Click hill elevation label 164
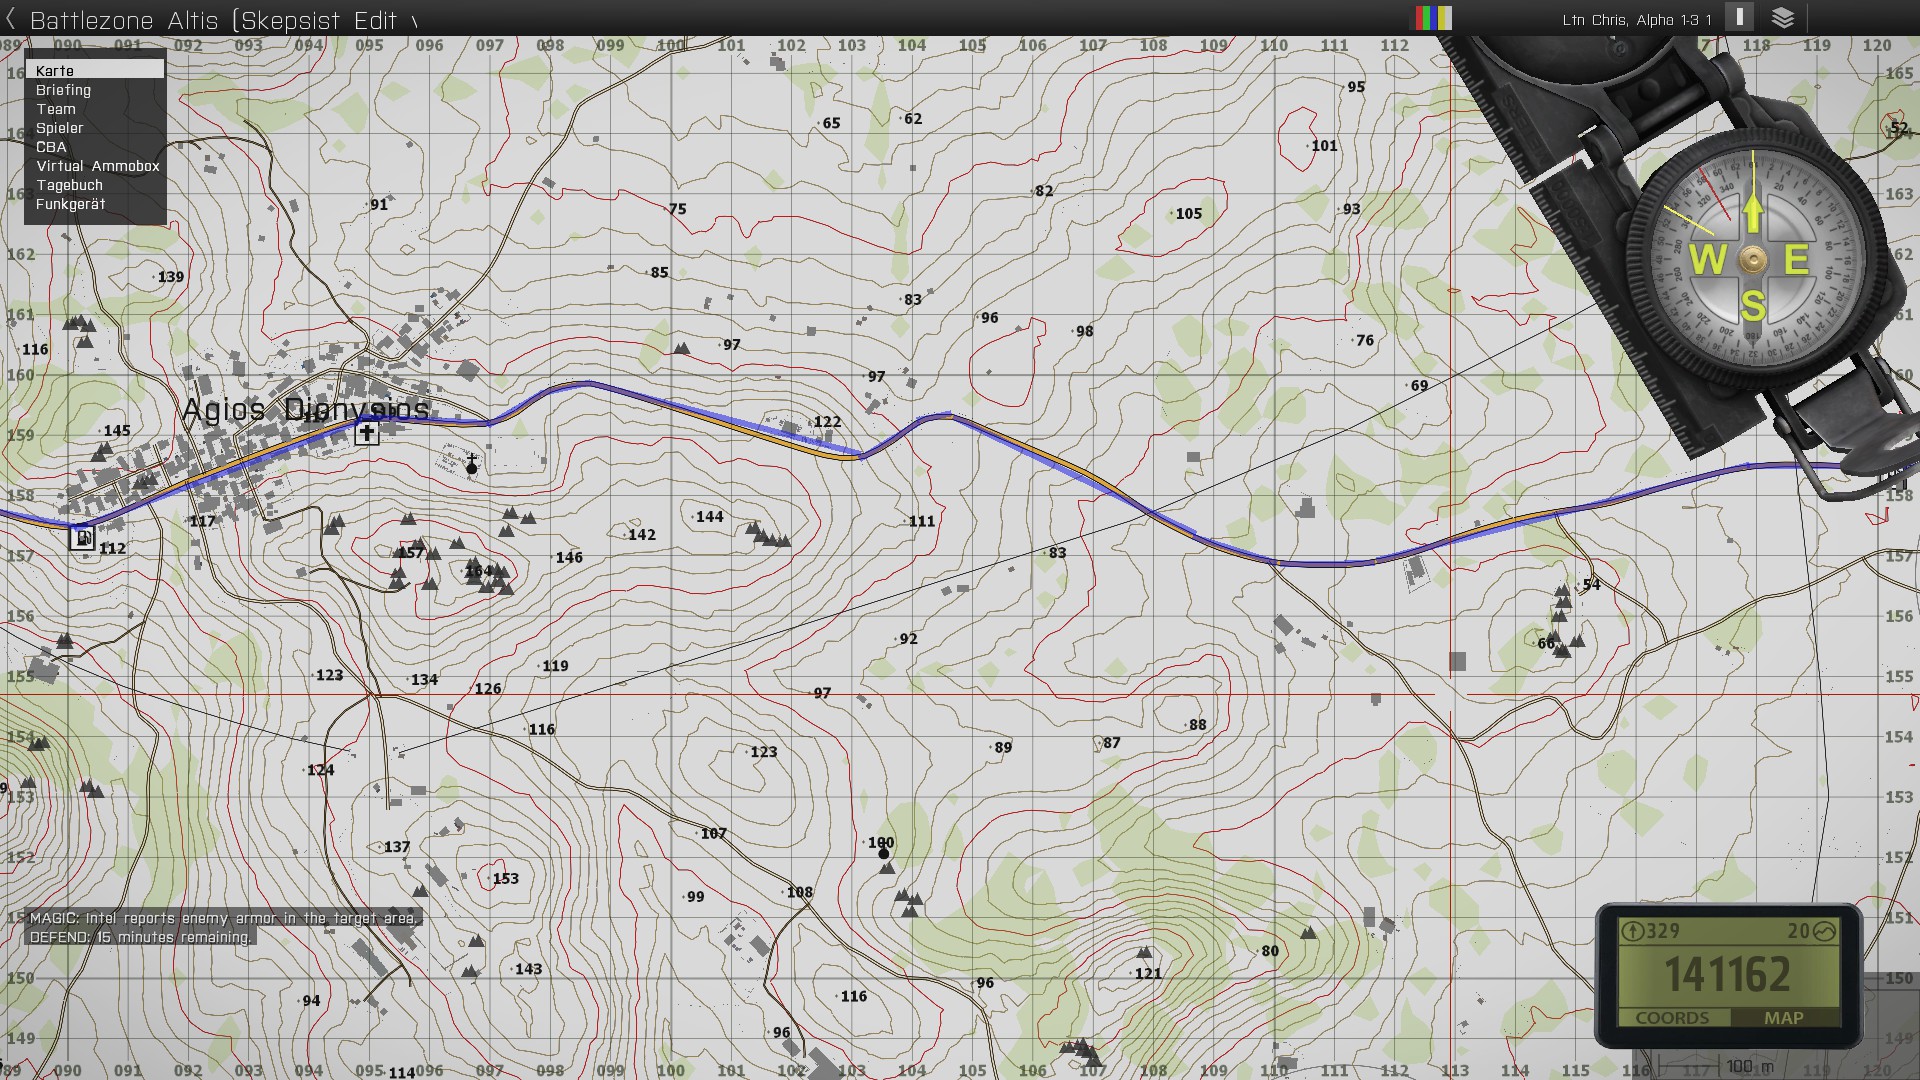This screenshot has width=1920, height=1080. tap(479, 572)
